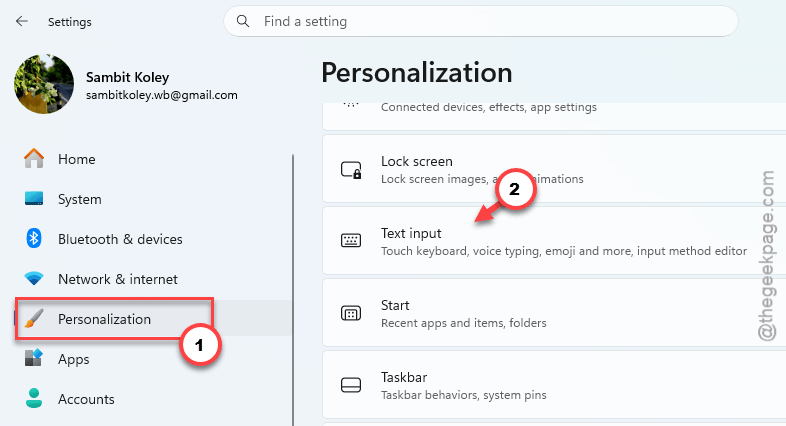The image size is (786, 426).
Task: Click the sambitkoley.wb@gmail.com email text
Action: 161,95
